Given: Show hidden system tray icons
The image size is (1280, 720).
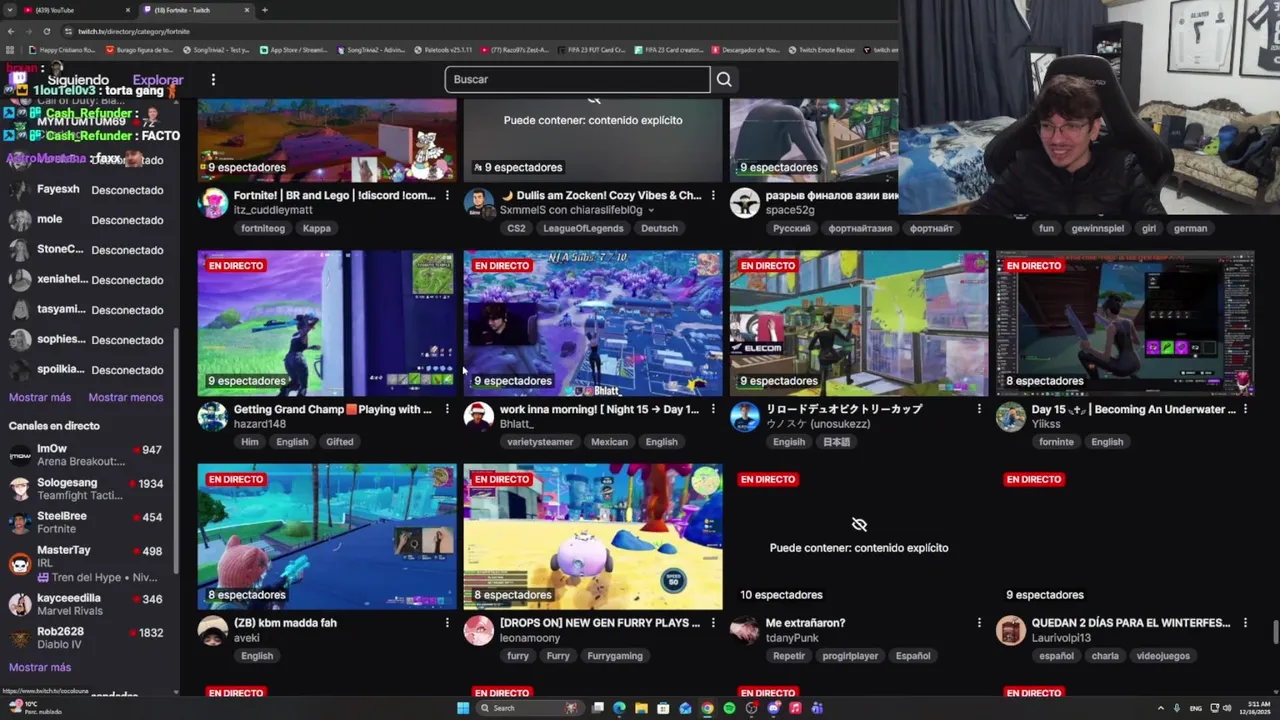Looking at the screenshot, I should pyautogui.click(x=1160, y=708).
